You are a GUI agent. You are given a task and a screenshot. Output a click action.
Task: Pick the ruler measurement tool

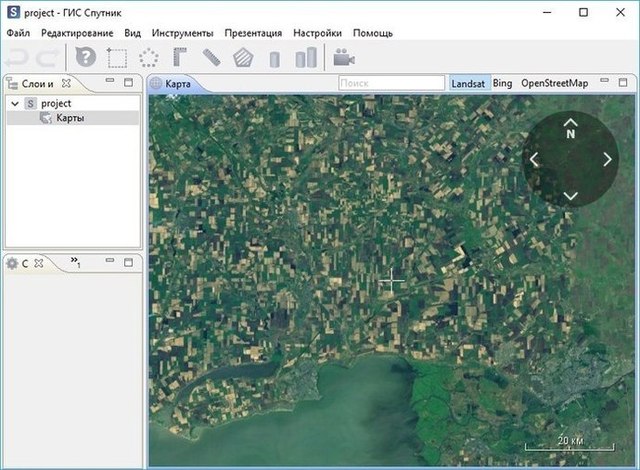(211, 58)
